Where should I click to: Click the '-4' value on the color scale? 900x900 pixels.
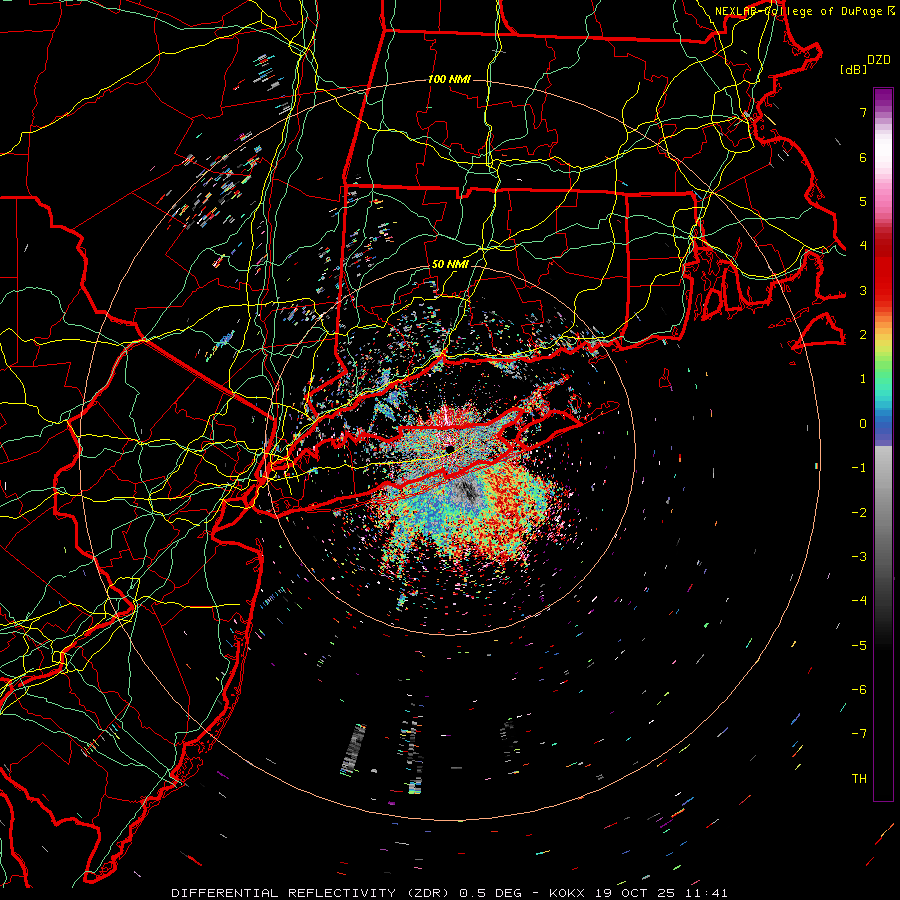tap(859, 601)
